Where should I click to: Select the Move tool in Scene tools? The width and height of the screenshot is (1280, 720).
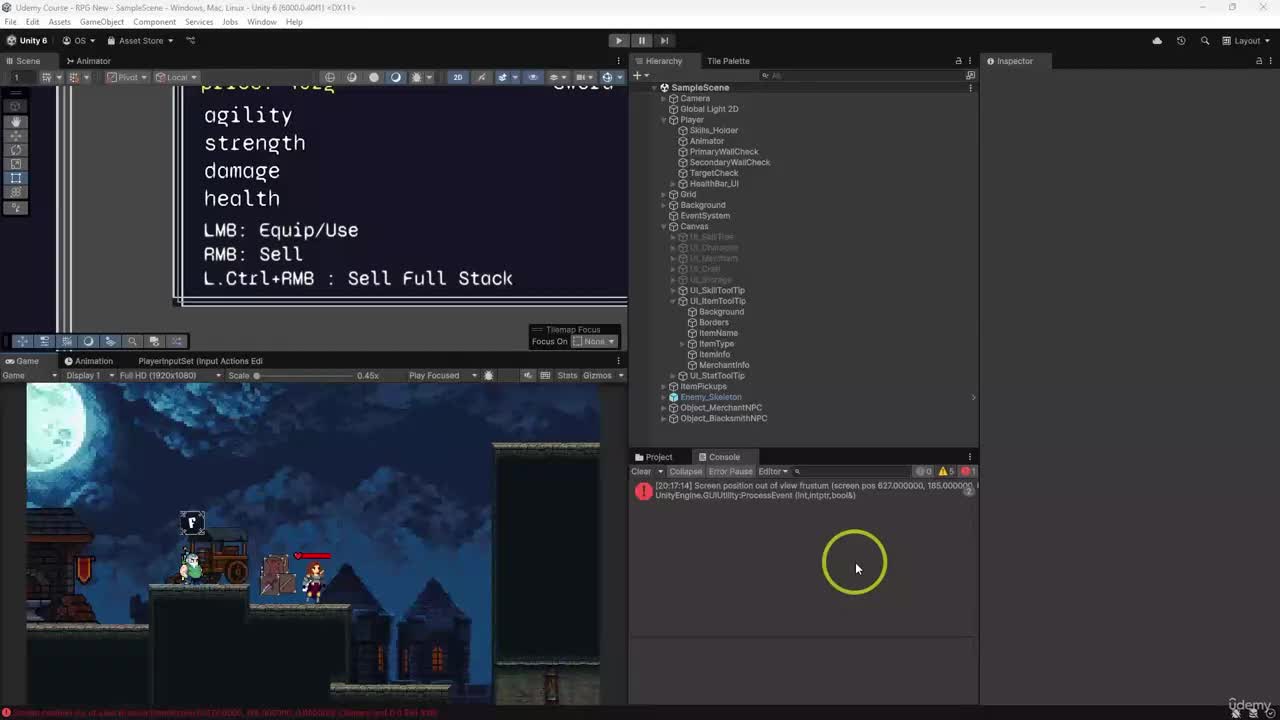tap(16, 135)
